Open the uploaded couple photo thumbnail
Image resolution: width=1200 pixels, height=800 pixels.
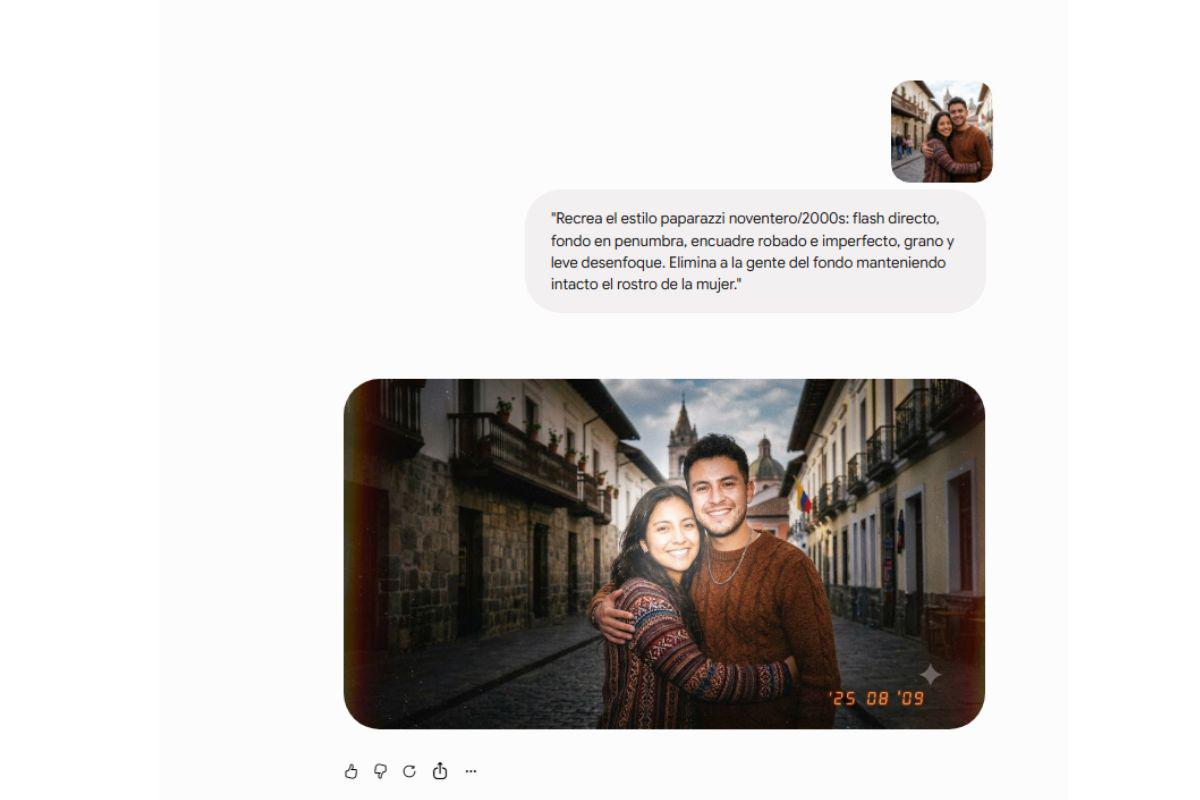coord(942,131)
